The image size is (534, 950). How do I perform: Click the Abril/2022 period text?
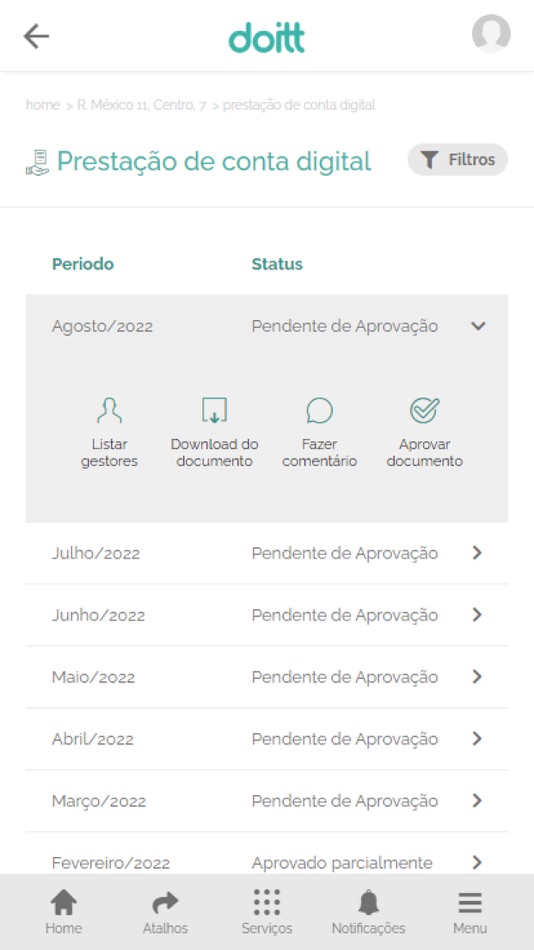93,739
